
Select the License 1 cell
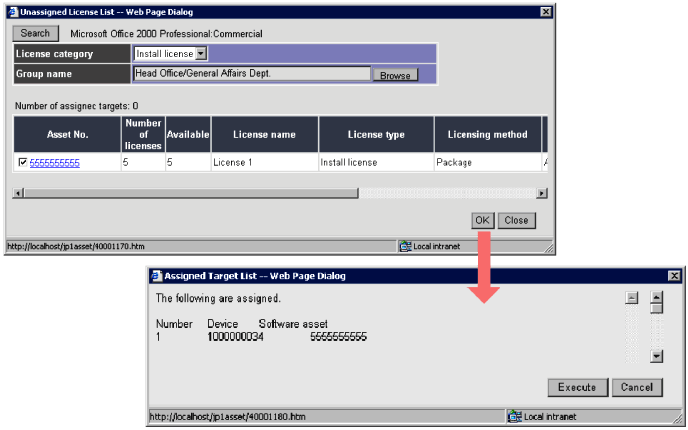(x=265, y=162)
